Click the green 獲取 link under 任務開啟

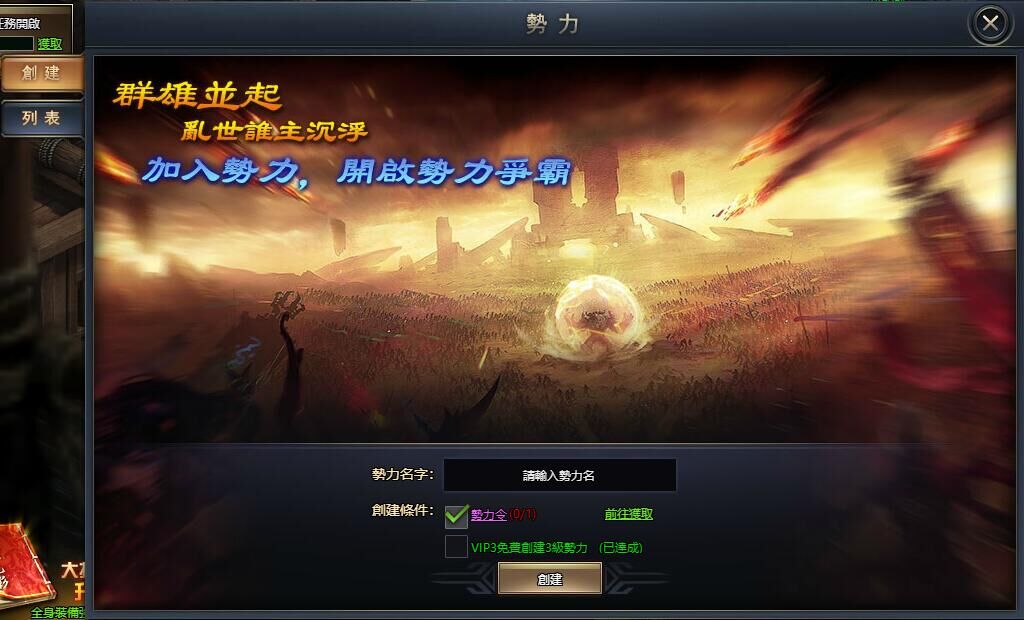[50, 44]
